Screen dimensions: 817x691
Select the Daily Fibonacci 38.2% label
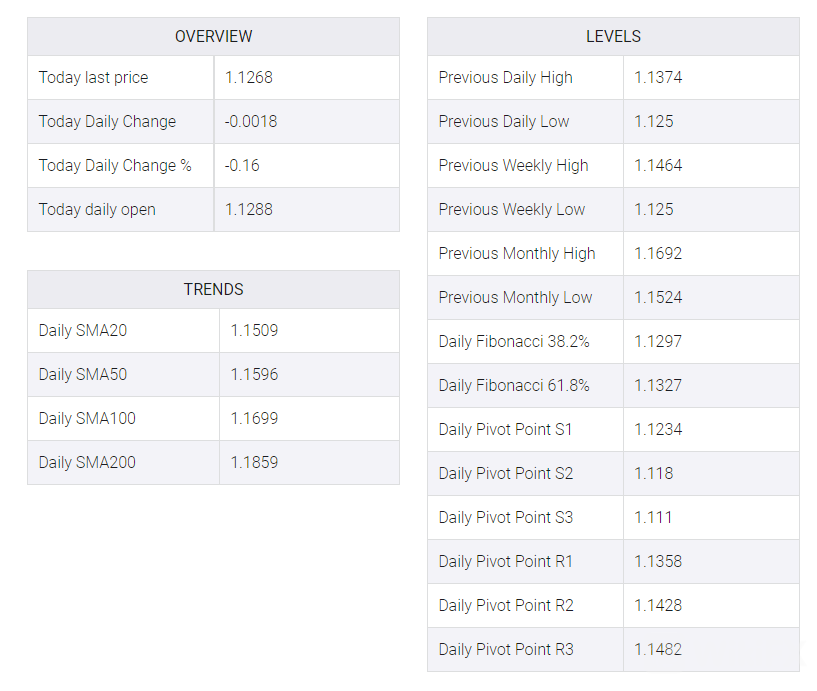pos(514,341)
